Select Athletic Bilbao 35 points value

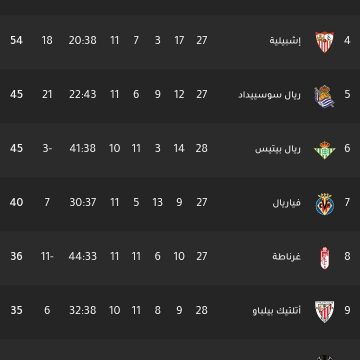tap(16, 310)
